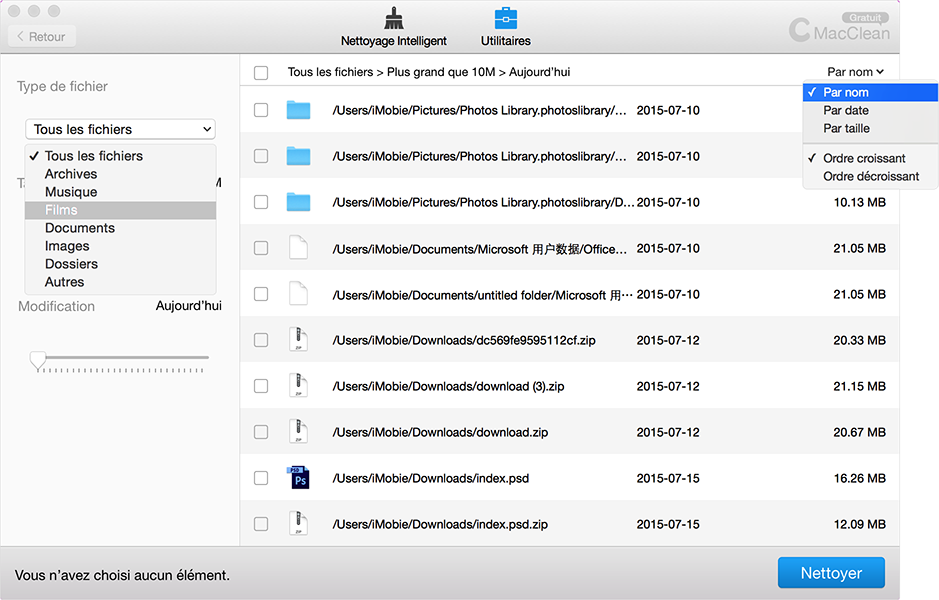Click the MacClean logo
Viewport: 939px width, 600px height.
pyautogui.click(x=839, y=29)
